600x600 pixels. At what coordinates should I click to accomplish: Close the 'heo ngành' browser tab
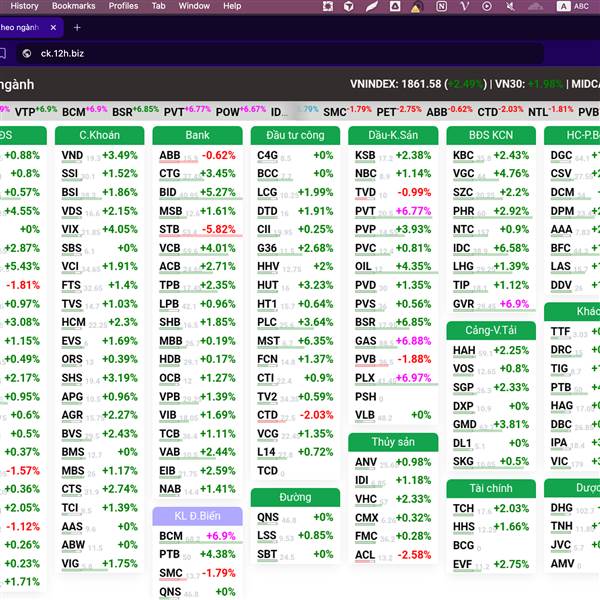(53, 28)
